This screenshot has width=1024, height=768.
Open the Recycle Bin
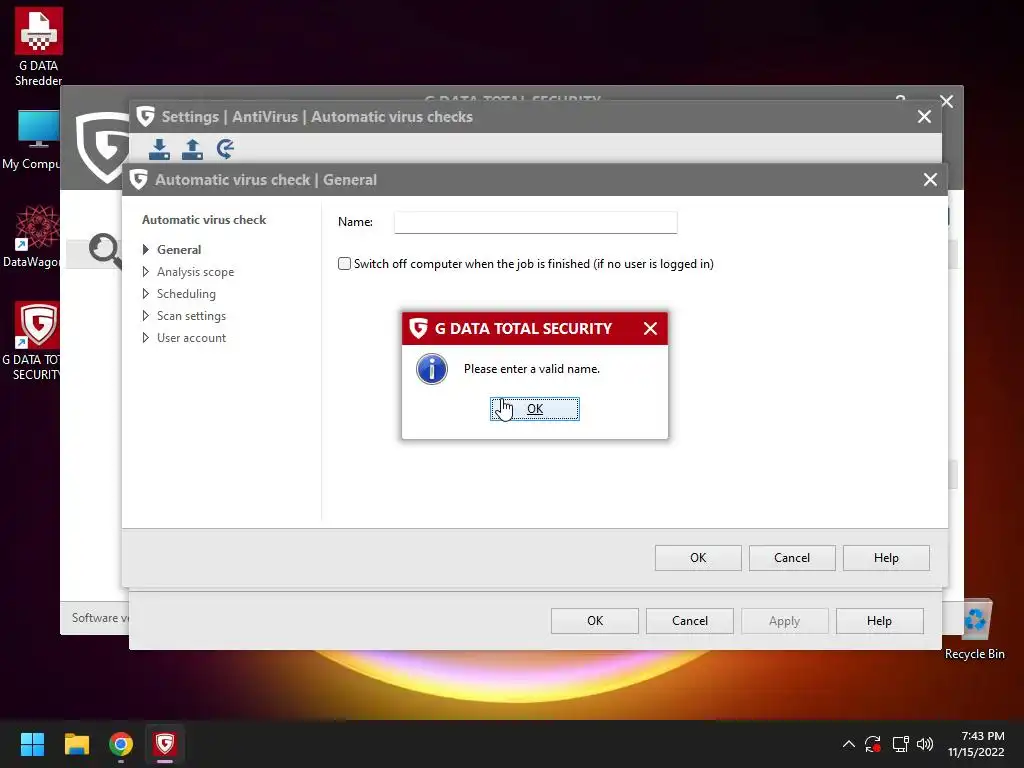tap(974, 630)
